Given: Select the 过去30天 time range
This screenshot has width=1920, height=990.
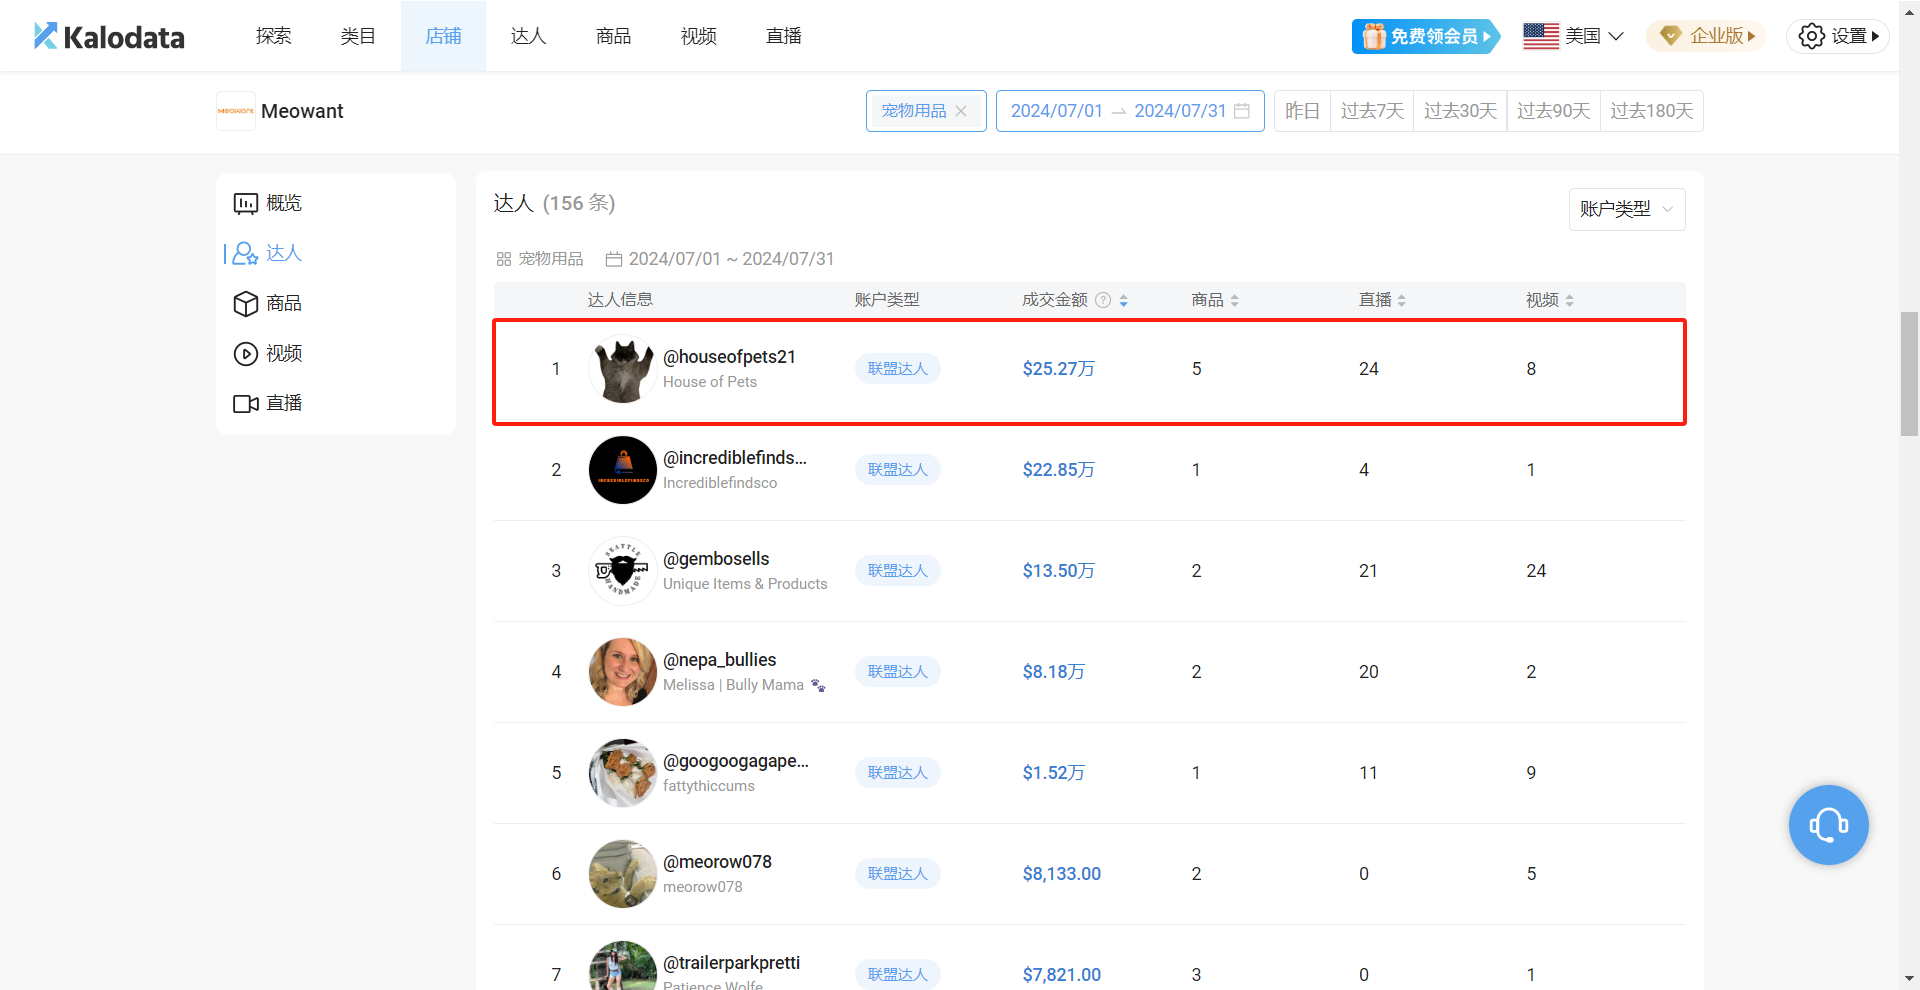Looking at the screenshot, I should (x=1460, y=111).
